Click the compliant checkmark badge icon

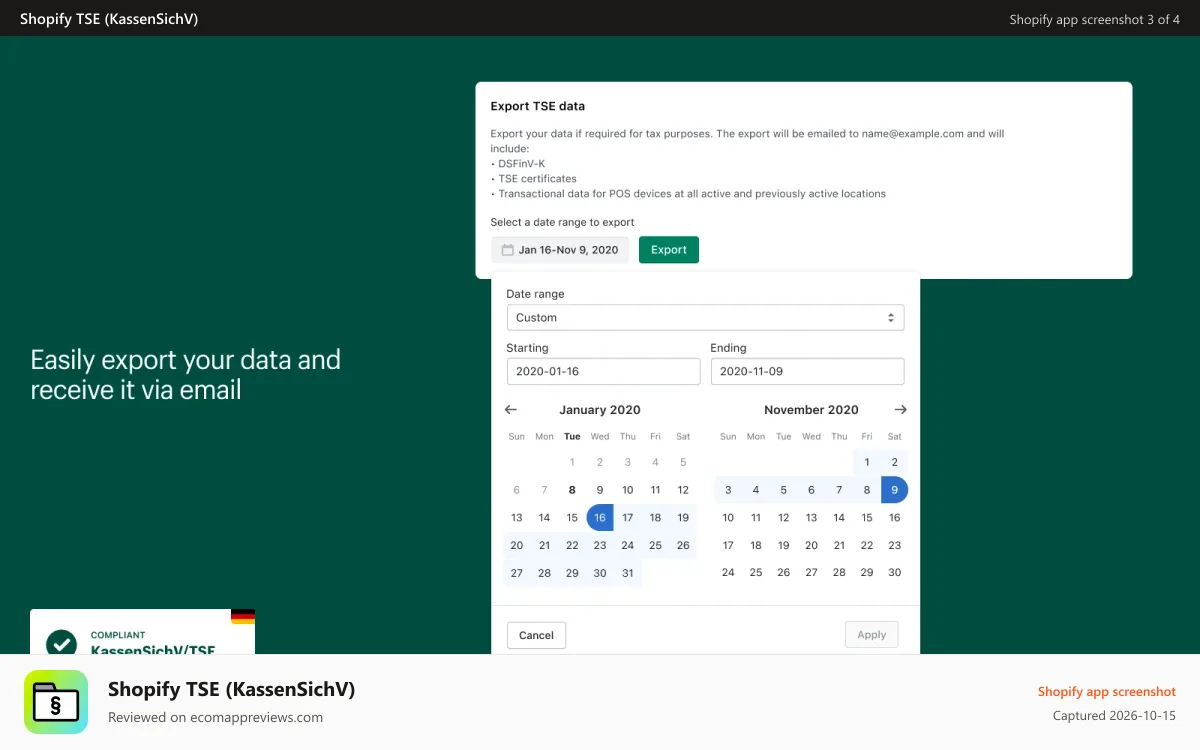tap(61, 643)
